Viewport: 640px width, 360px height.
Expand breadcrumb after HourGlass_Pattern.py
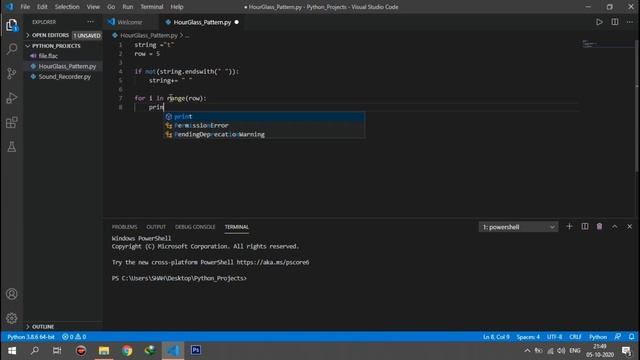tap(187, 36)
